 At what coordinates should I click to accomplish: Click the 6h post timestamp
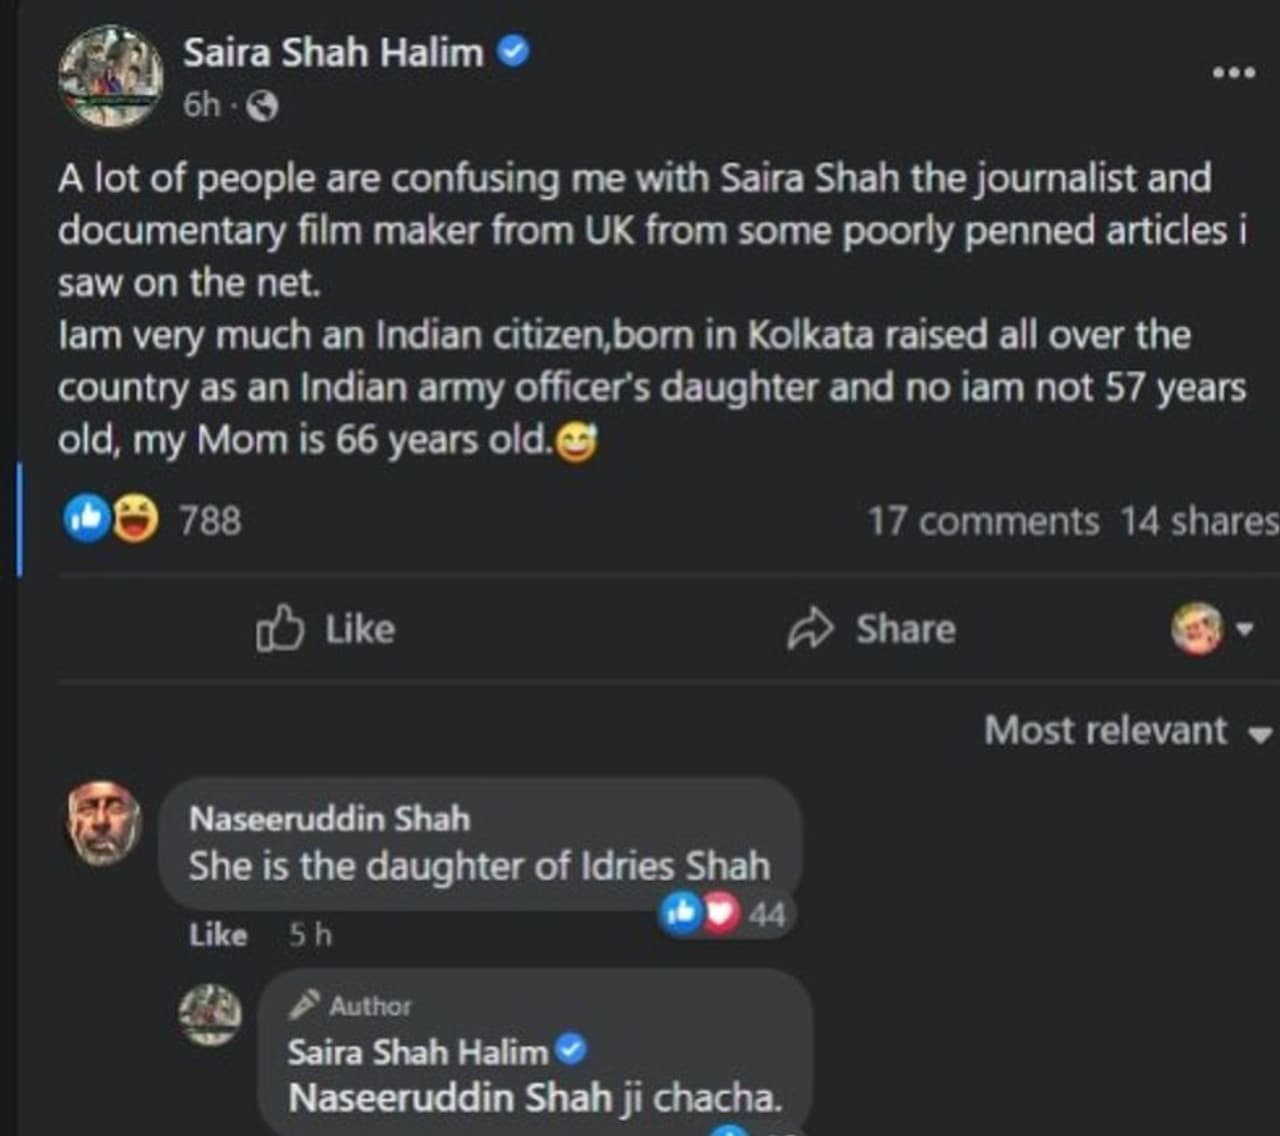click(x=201, y=104)
